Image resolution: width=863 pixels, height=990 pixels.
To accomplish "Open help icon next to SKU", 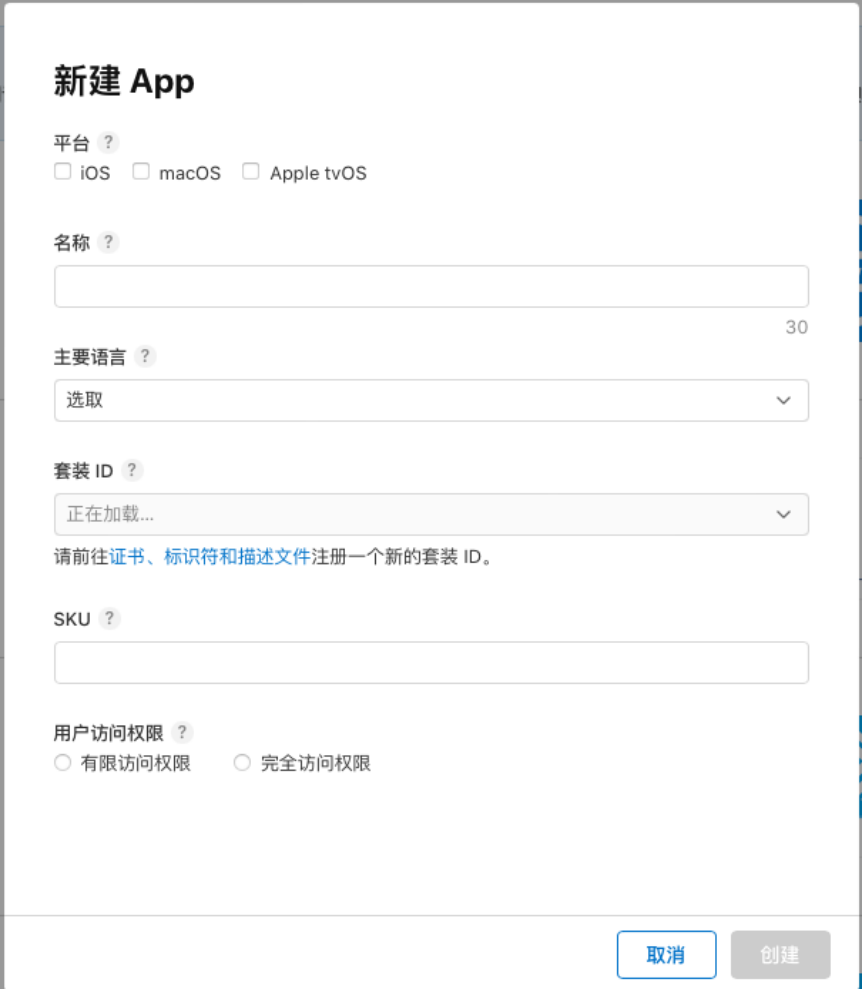I will click(x=110, y=618).
